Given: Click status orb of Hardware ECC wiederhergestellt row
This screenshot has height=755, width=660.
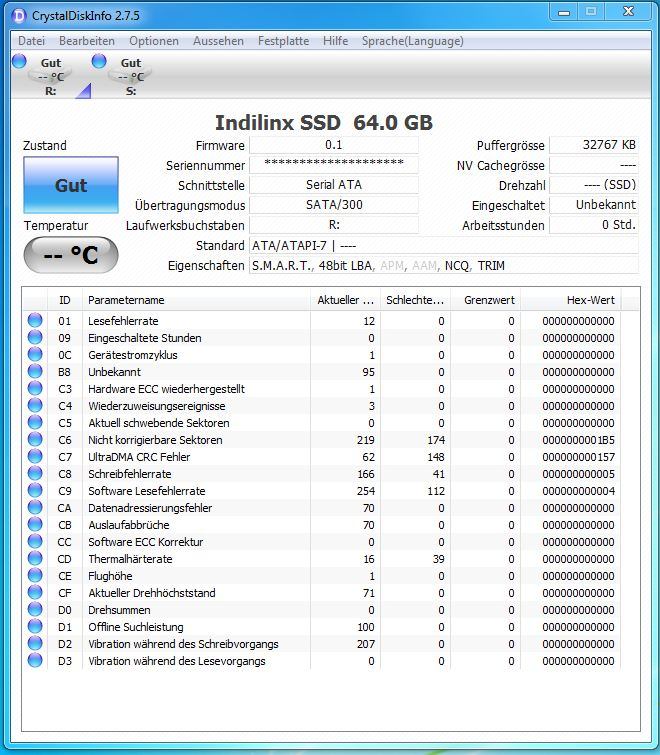Looking at the screenshot, I should tap(35, 388).
